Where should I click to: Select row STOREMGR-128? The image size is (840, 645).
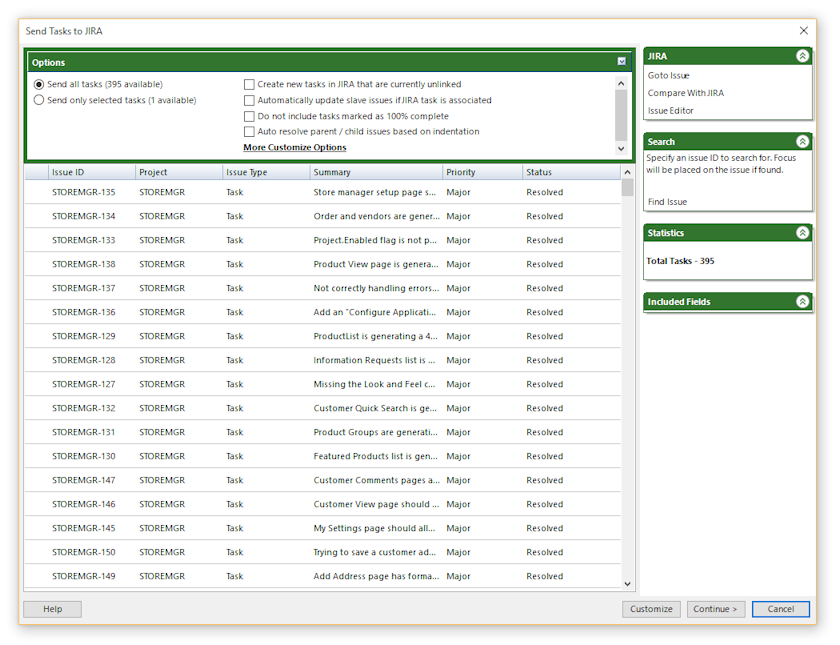click(x=322, y=360)
